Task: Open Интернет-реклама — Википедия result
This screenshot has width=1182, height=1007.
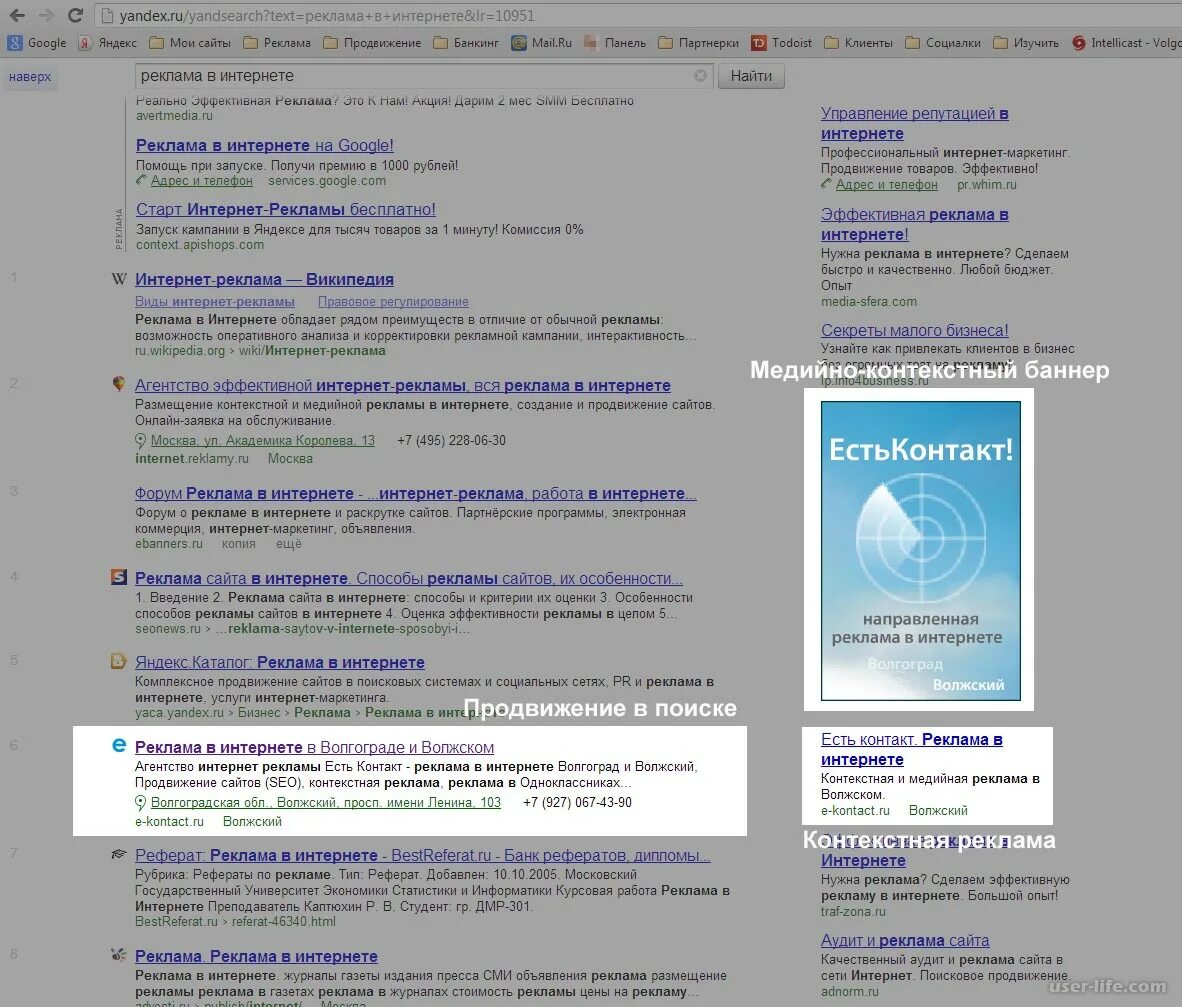Action: click(265, 280)
